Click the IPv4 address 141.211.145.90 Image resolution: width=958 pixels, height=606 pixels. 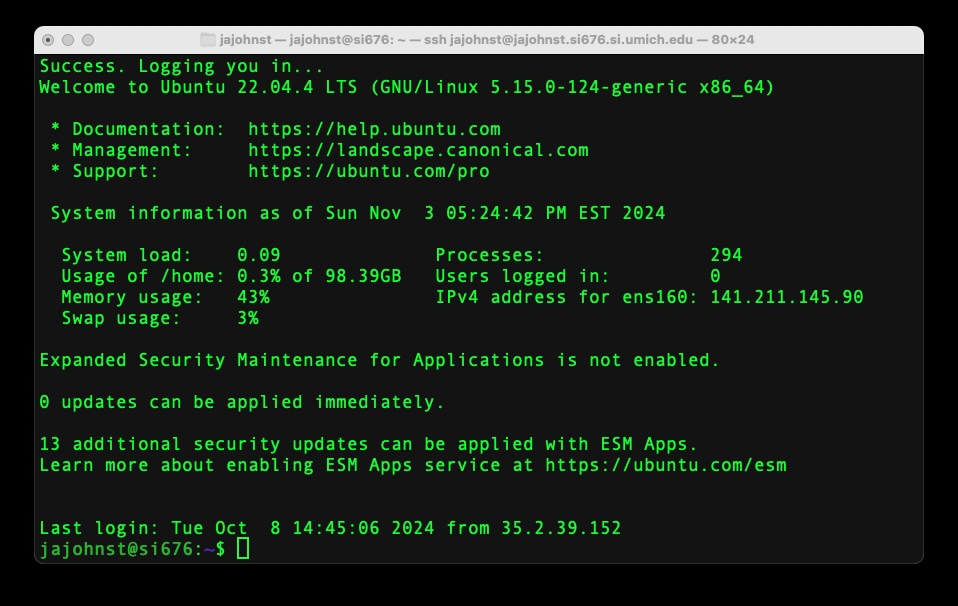click(786, 297)
